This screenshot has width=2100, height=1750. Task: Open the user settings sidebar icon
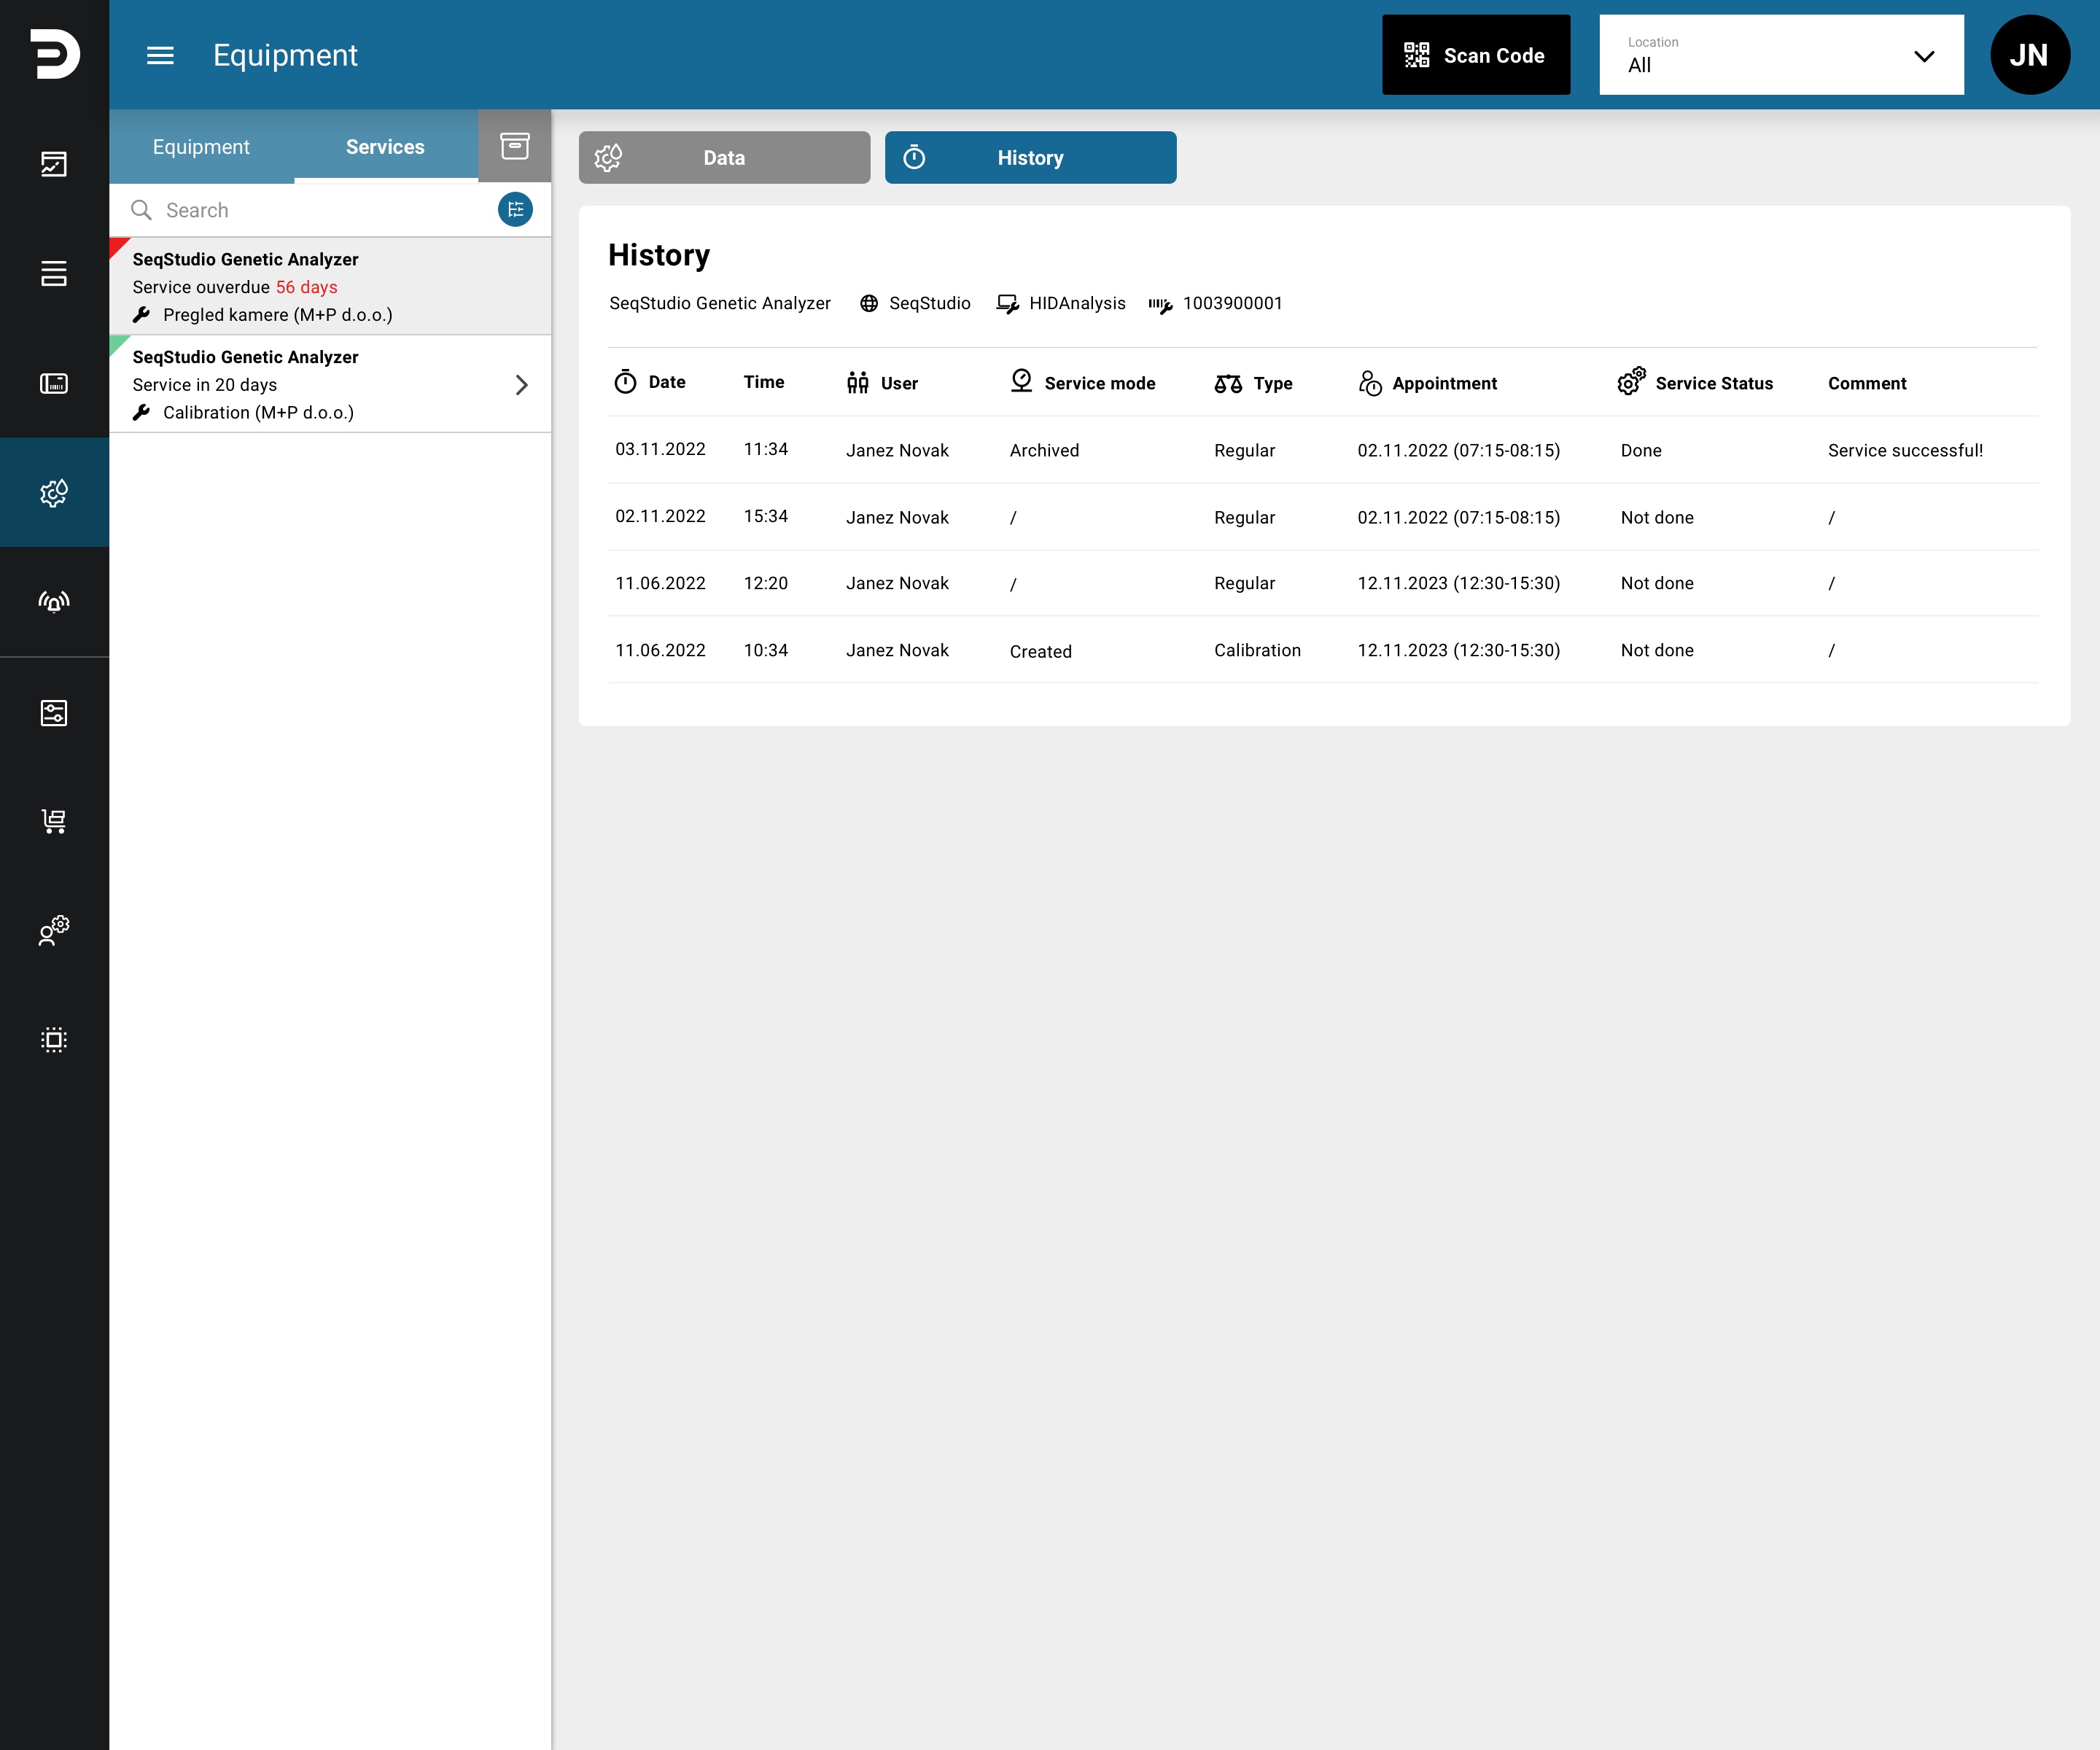[54, 930]
